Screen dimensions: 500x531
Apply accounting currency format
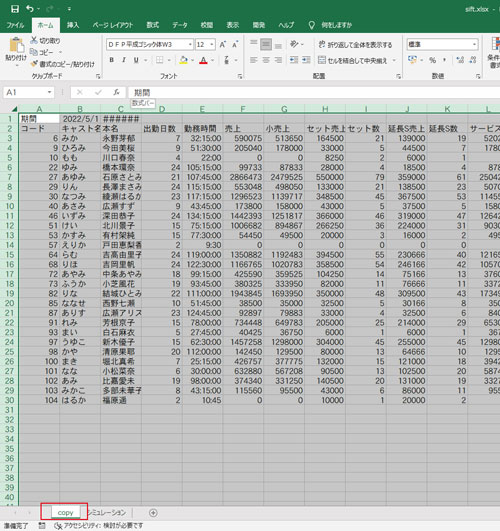point(412,60)
